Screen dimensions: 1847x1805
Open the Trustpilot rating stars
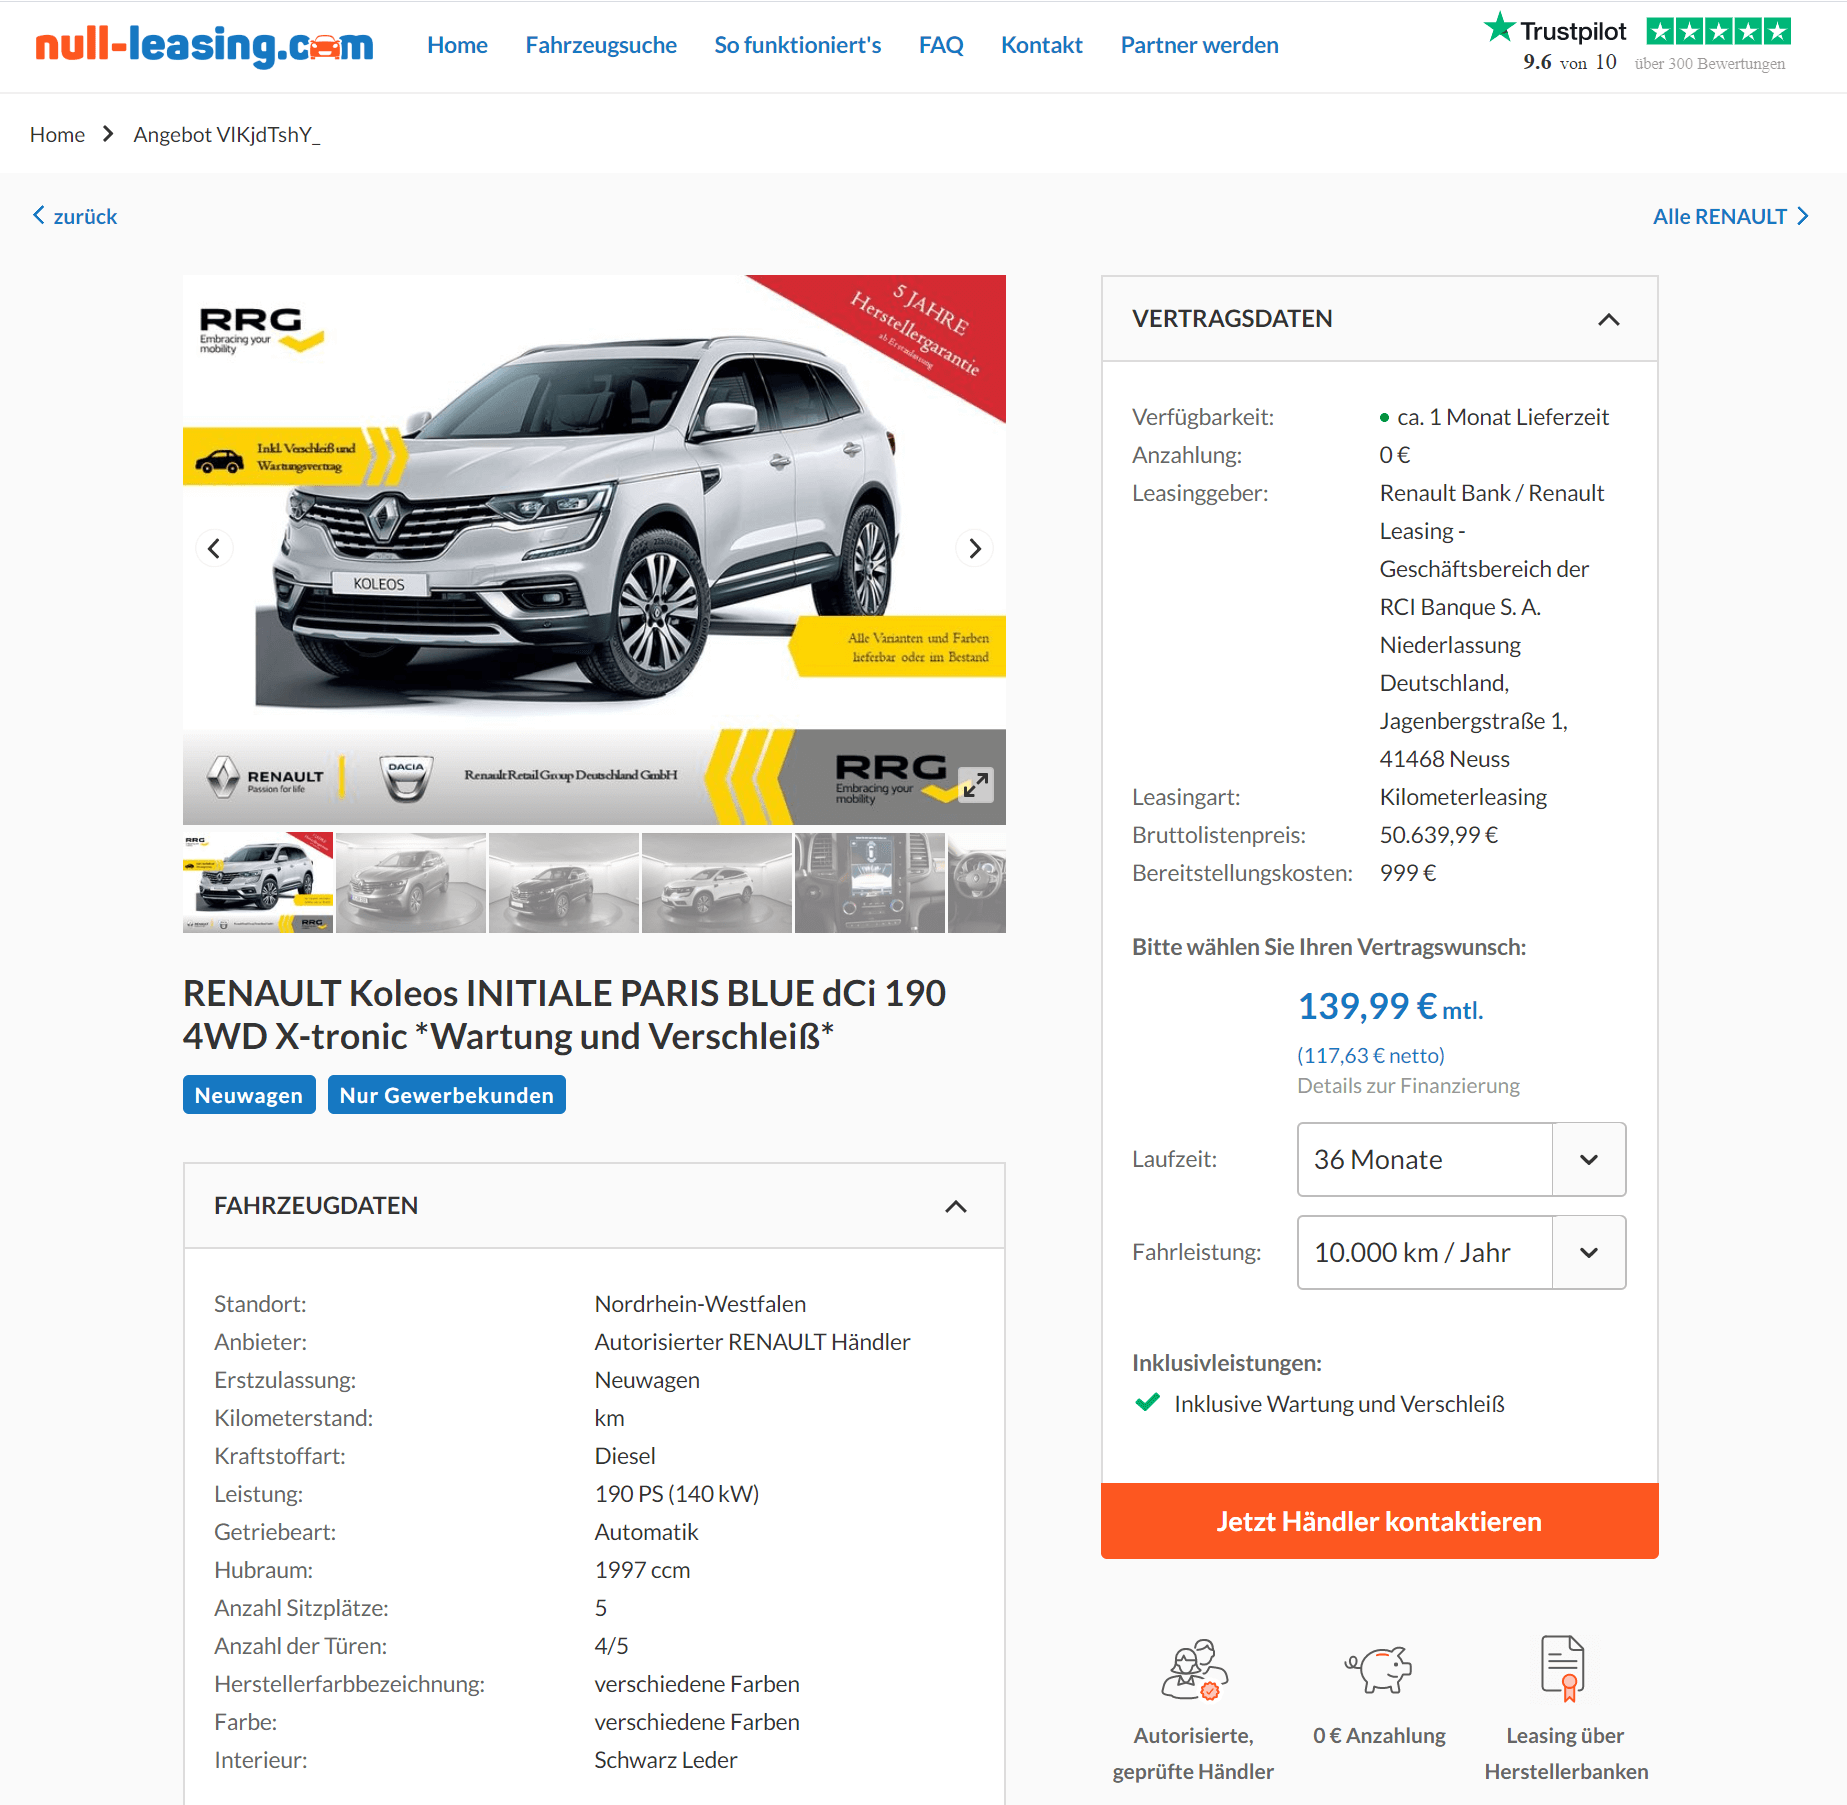(1718, 32)
